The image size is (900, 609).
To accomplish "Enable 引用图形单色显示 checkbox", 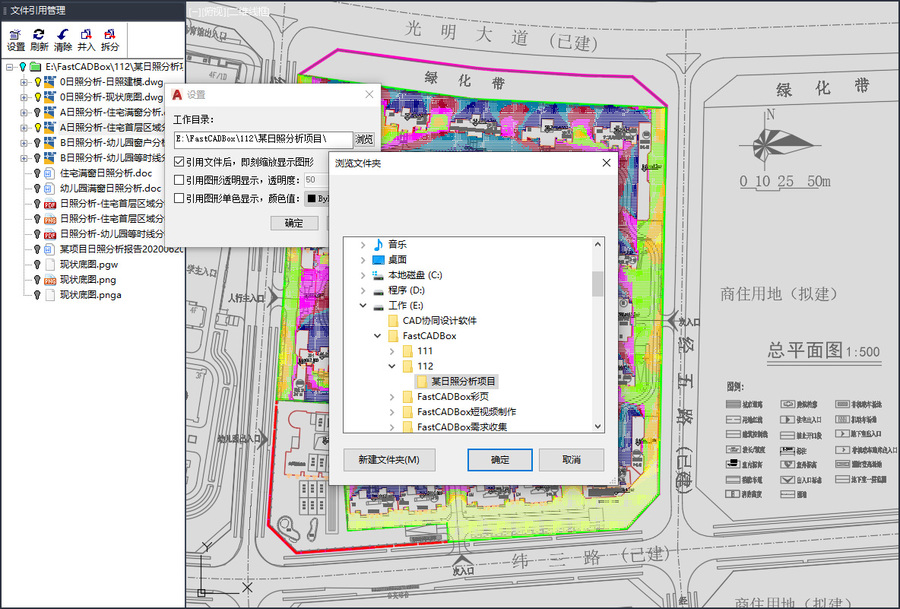I will [x=179, y=198].
